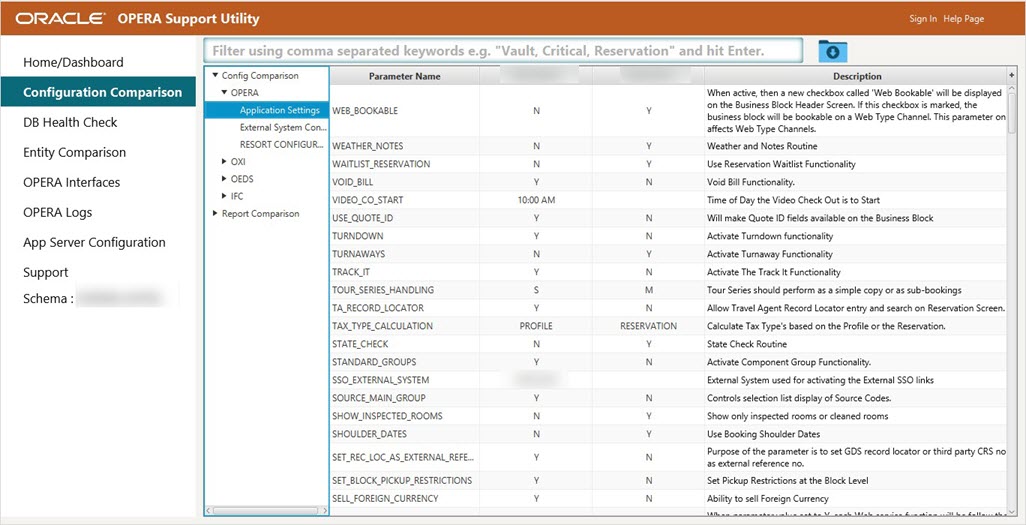Click the plus icon beside Description header
The height and width of the screenshot is (525, 1026).
[1011, 76]
